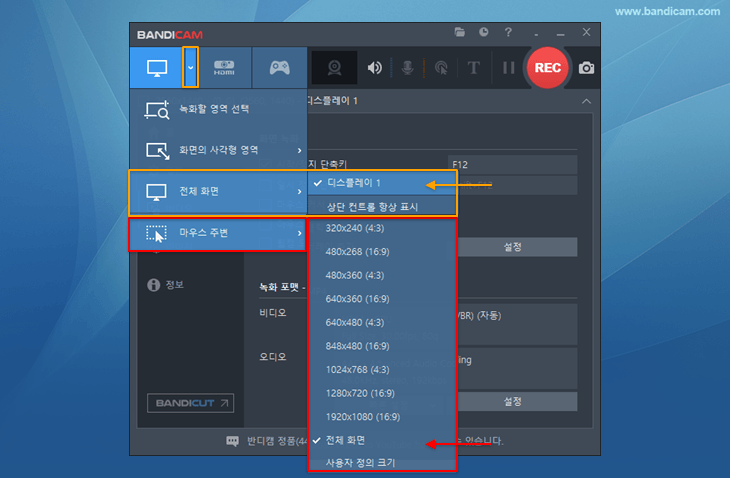Viewport: 730px width, 478px height.
Task: Choose 480x268 (16:9) size
Action: tap(382, 252)
